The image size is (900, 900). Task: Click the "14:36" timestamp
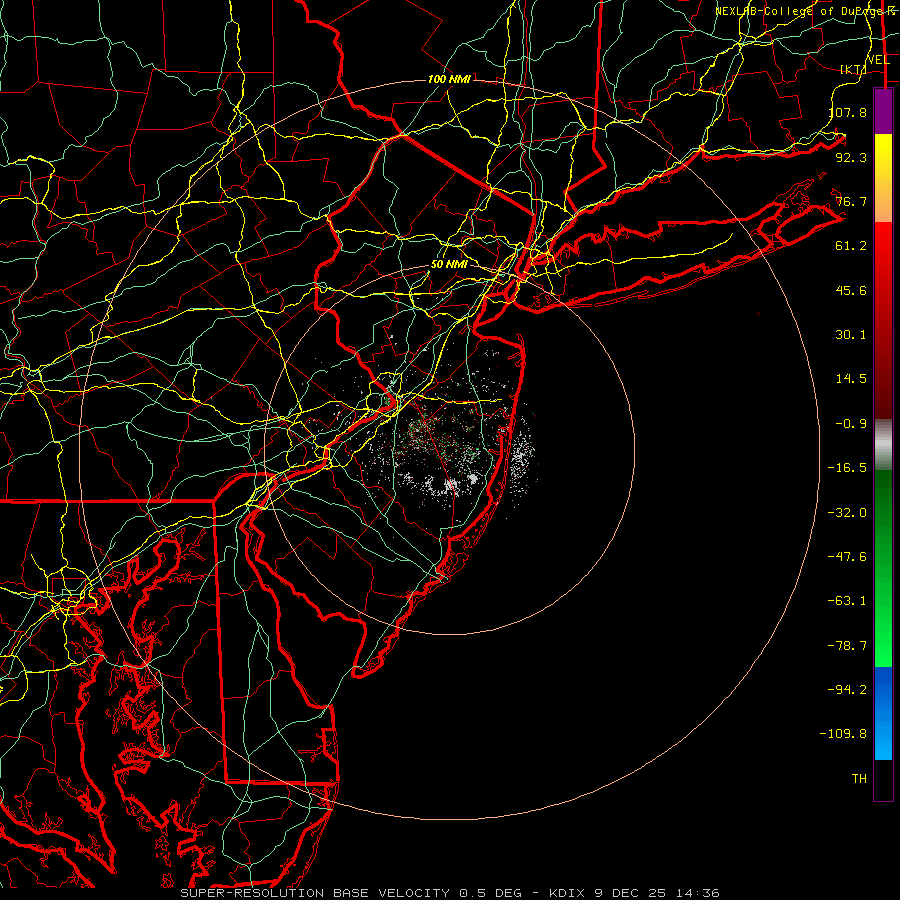698,893
